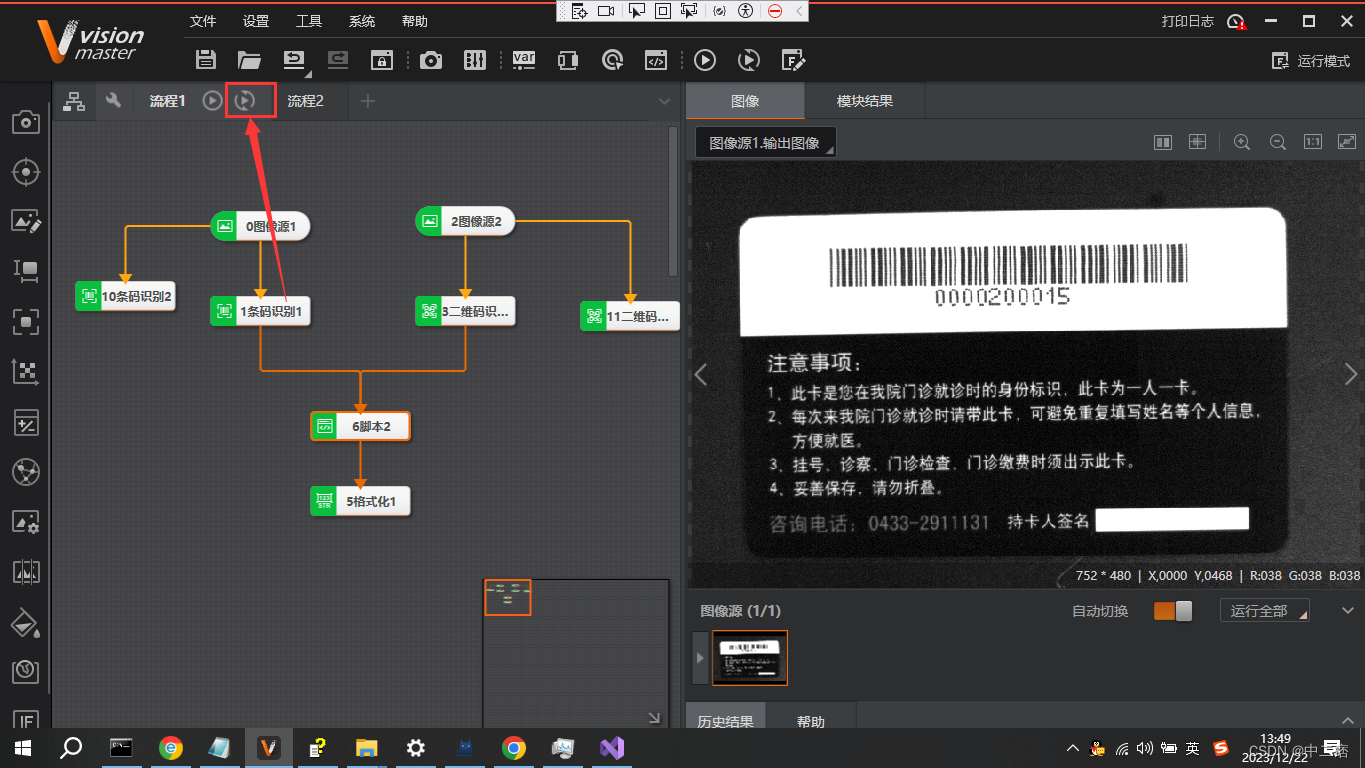Select the 流程1 tab
1365x768 pixels.
coord(167,101)
